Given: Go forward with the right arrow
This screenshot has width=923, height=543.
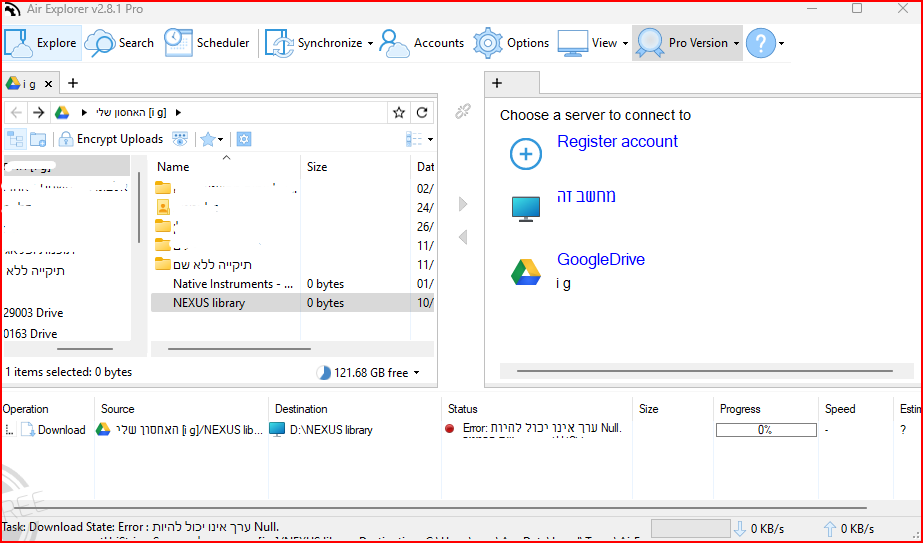Looking at the screenshot, I should (38, 112).
